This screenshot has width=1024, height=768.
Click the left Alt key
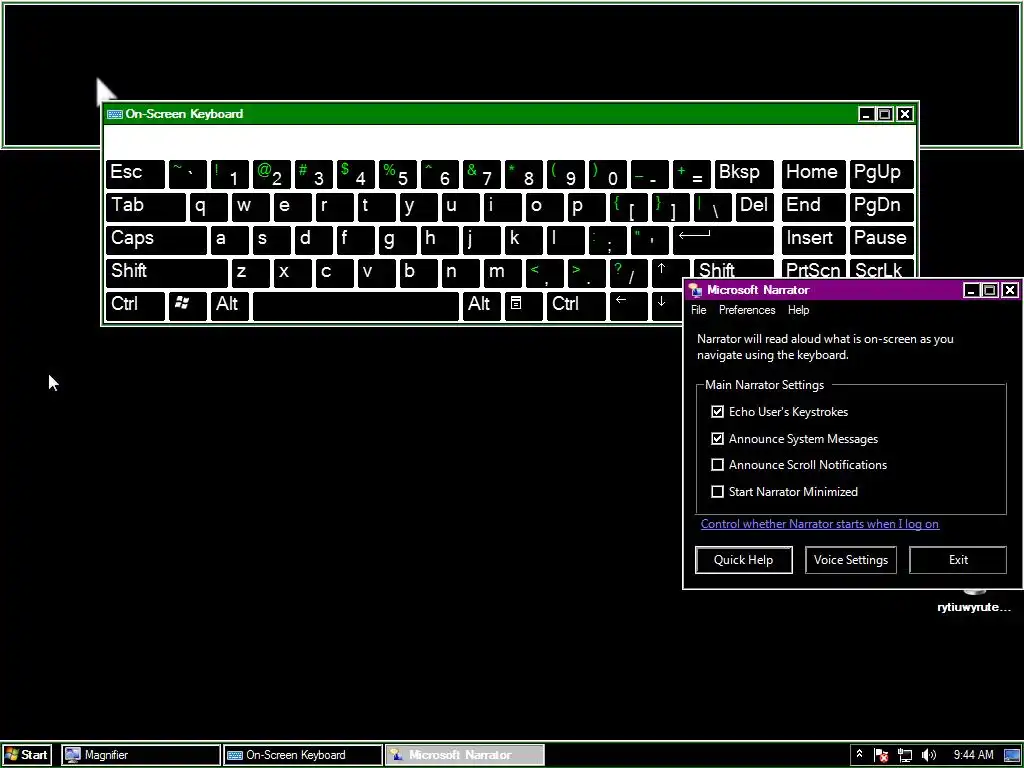229,306
